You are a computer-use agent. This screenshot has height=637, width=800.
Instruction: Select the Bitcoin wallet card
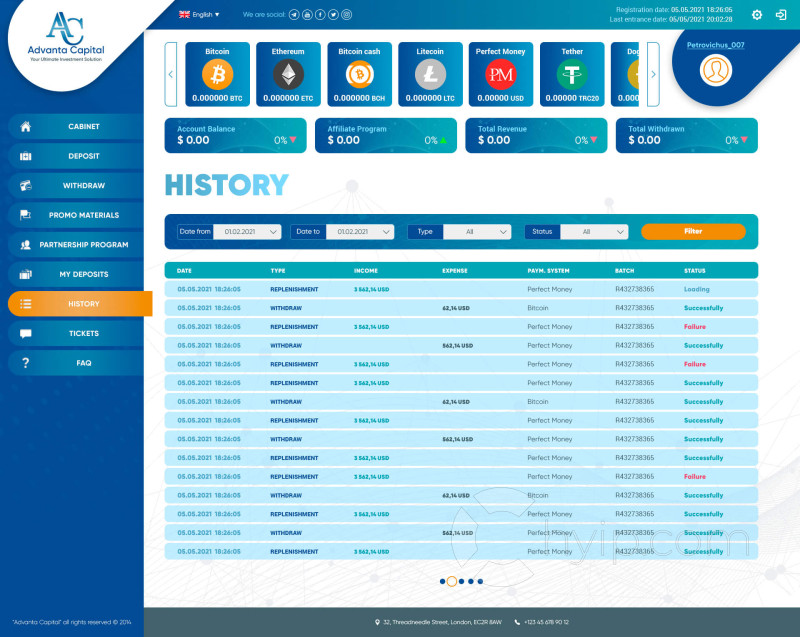click(217, 74)
